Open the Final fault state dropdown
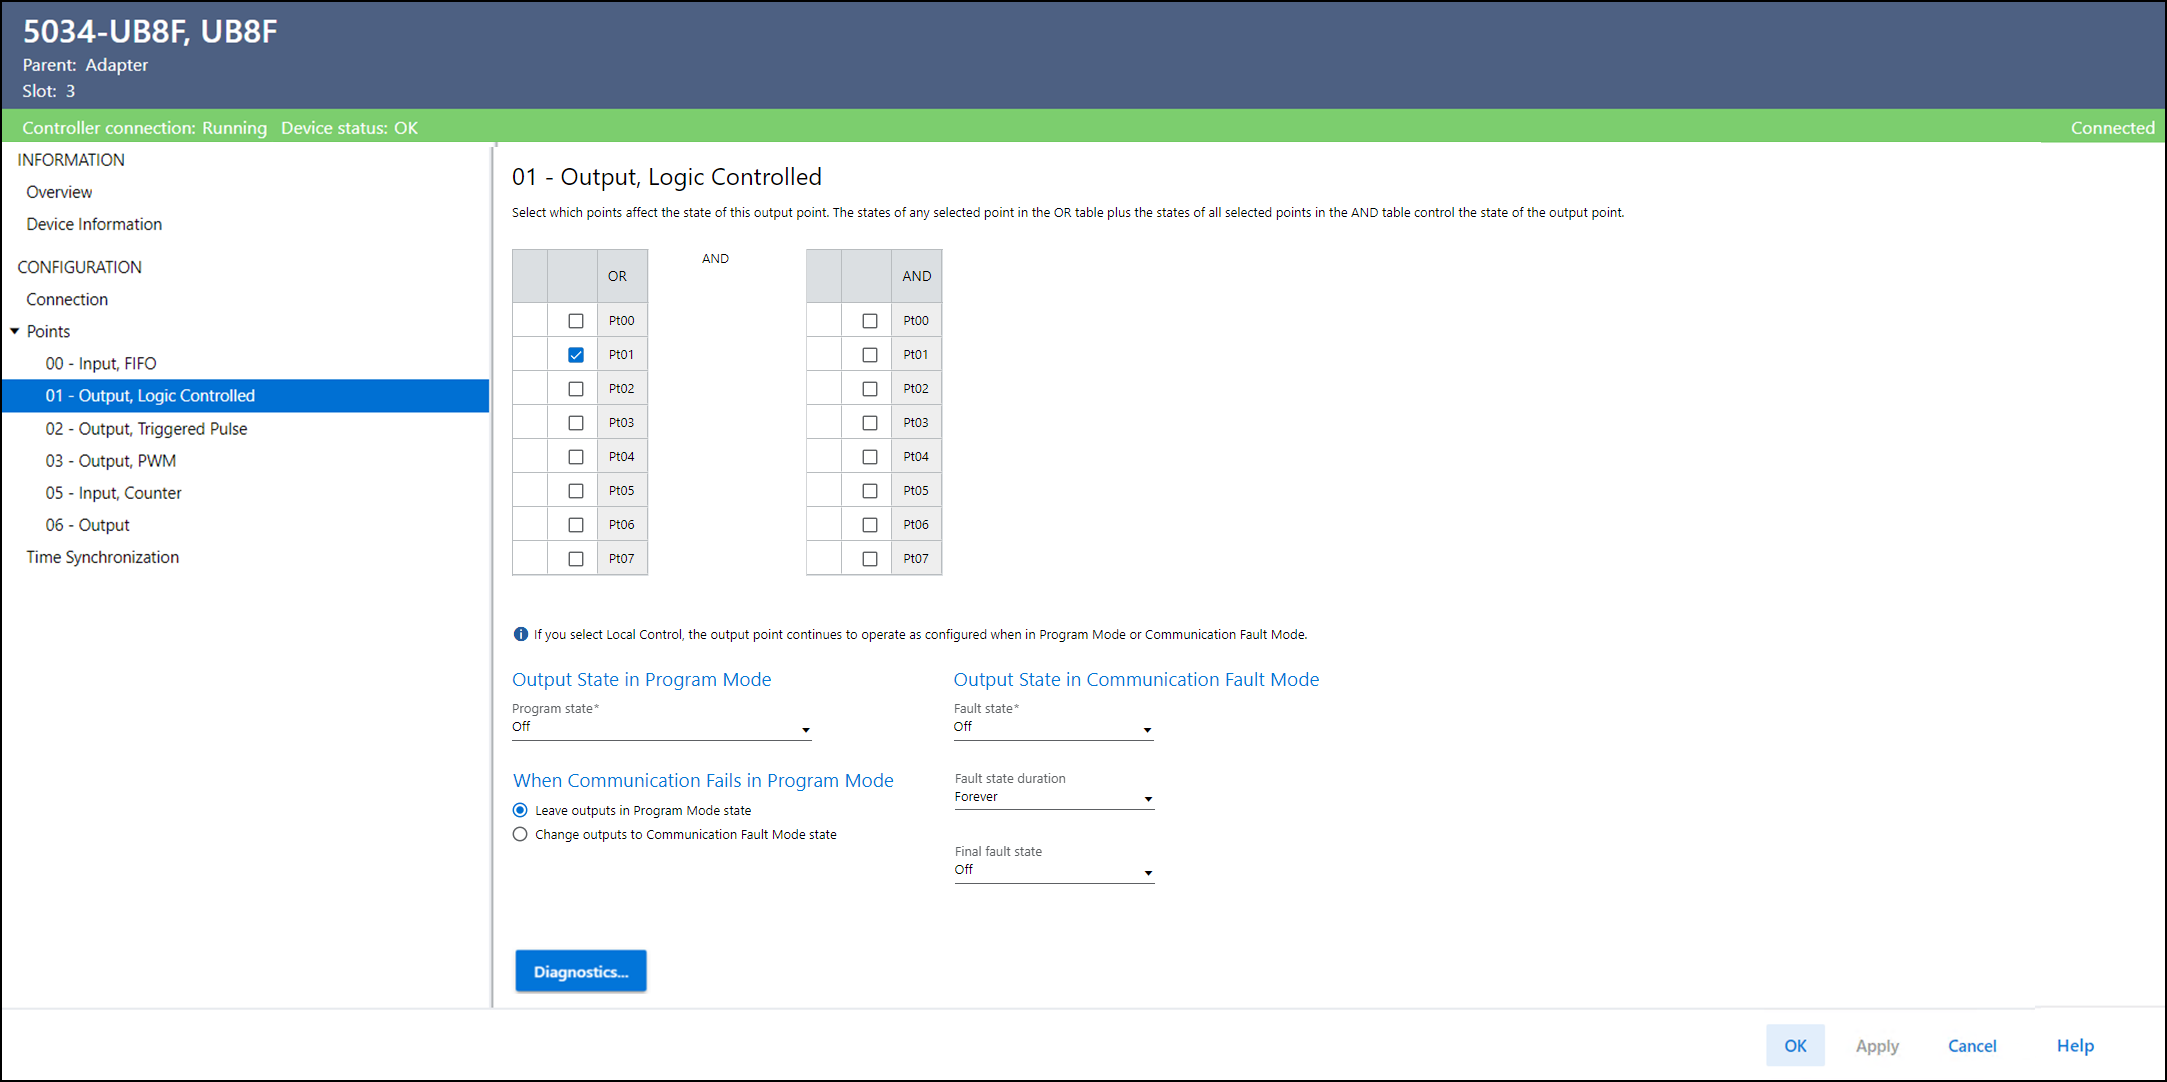The image size is (2167, 1082). pyautogui.click(x=1053, y=871)
